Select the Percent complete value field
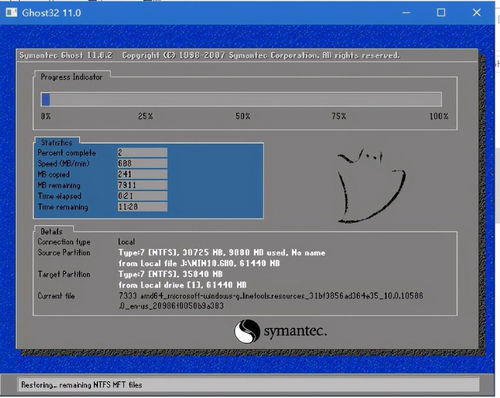Image resolution: width=500 pixels, height=398 pixels. pos(142,153)
